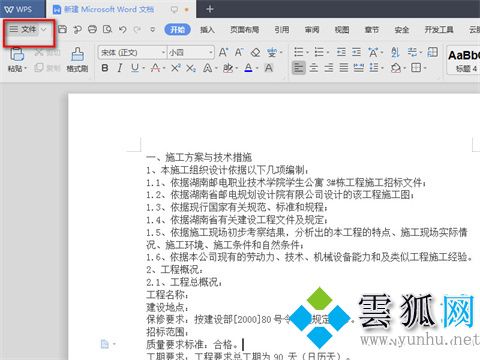Click the tab stops icon in paragraph group
480x360 pixels.
433,52
